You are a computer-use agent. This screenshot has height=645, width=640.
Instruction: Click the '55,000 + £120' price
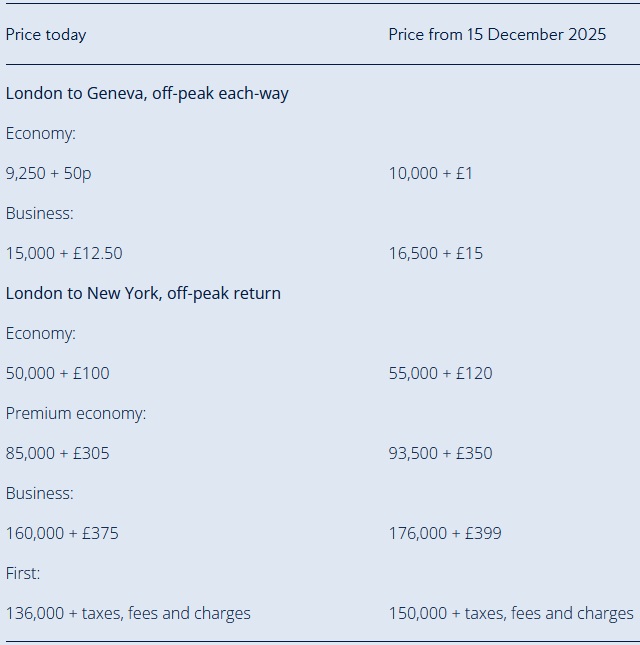click(441, 374)
